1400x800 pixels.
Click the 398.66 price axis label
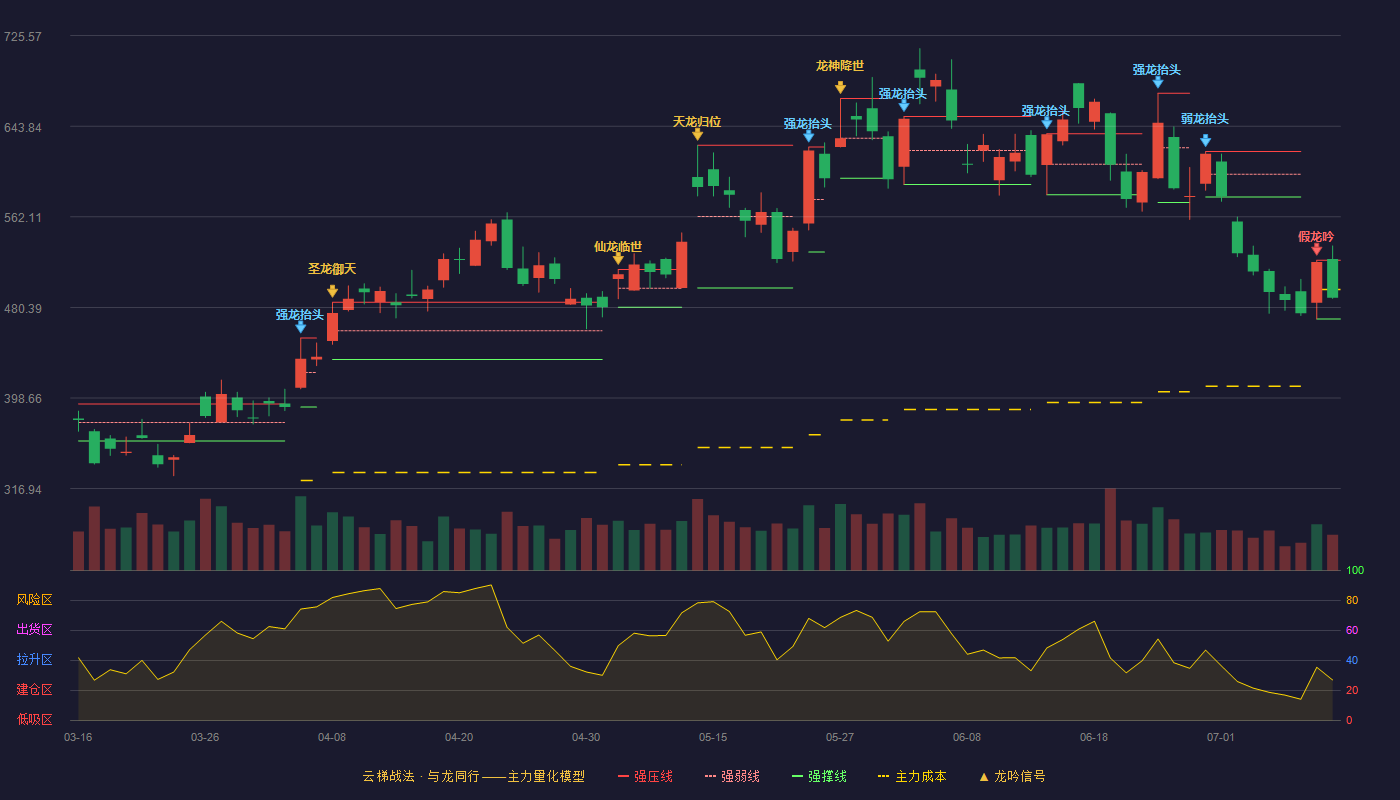tap(22, 399)
